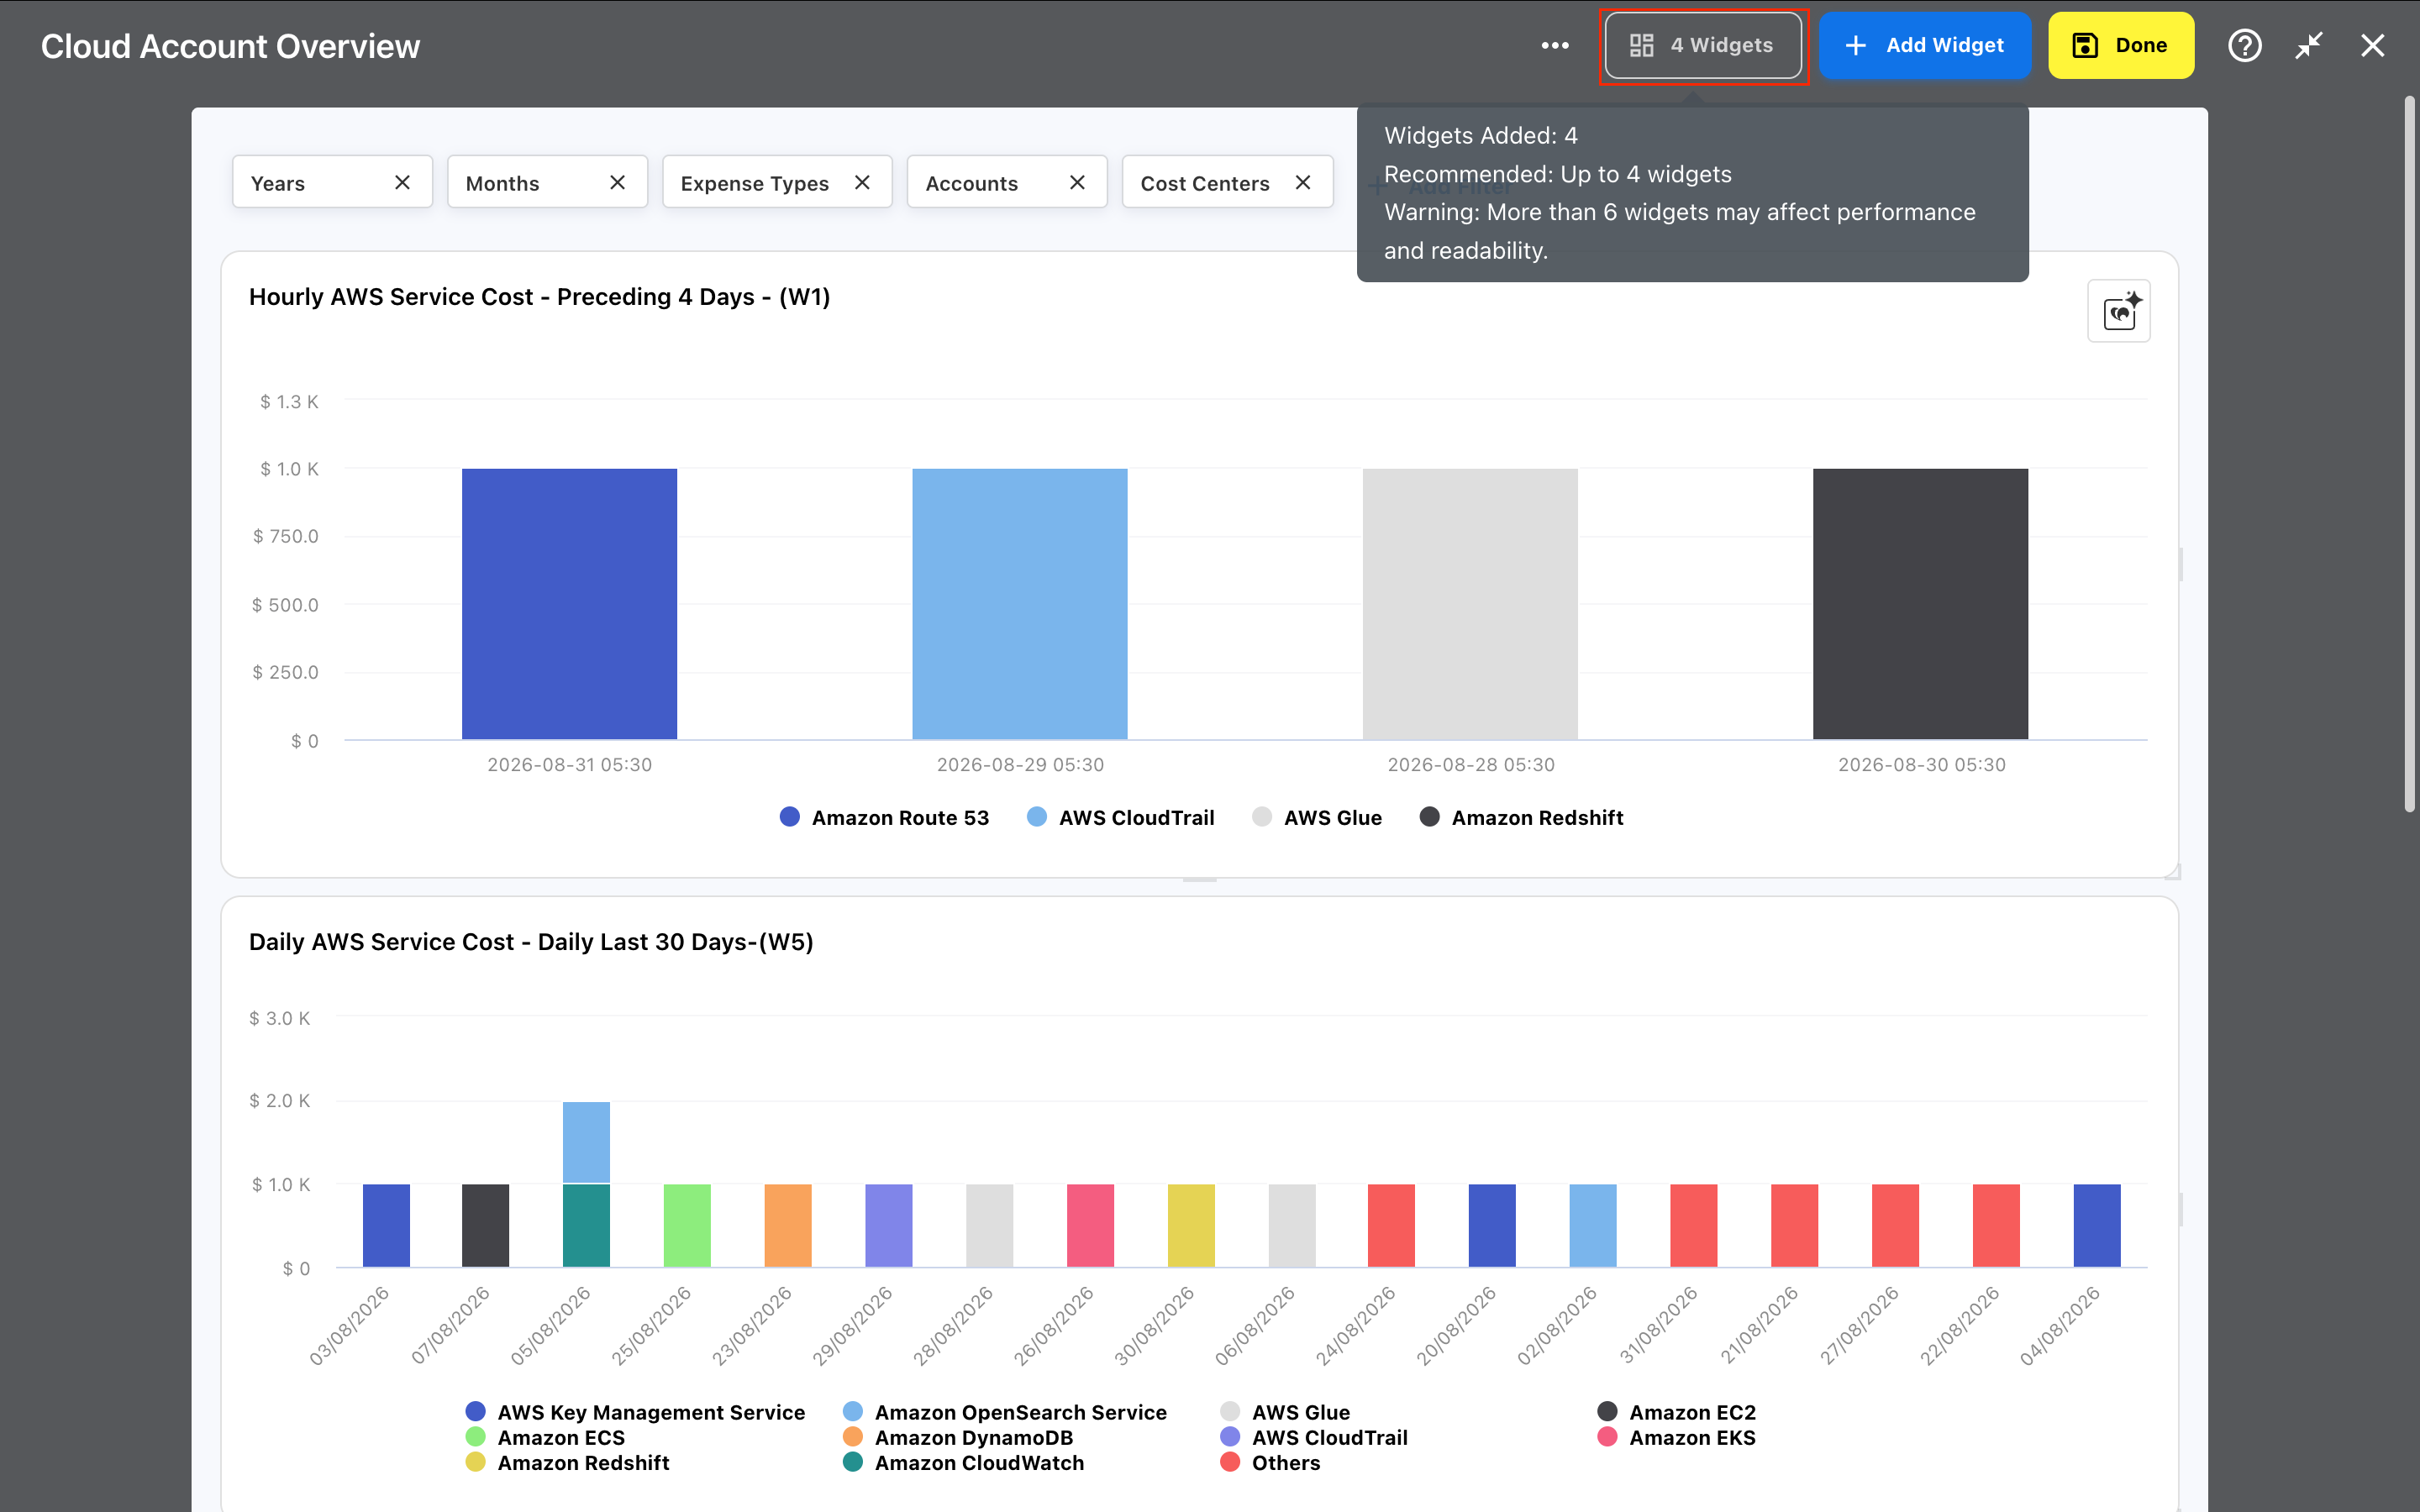The width and height of the screenshot is (2420, 1512).
Task: Toggle Amazon Redshift legend in W1 chart
Action: tap(1521, 817)
